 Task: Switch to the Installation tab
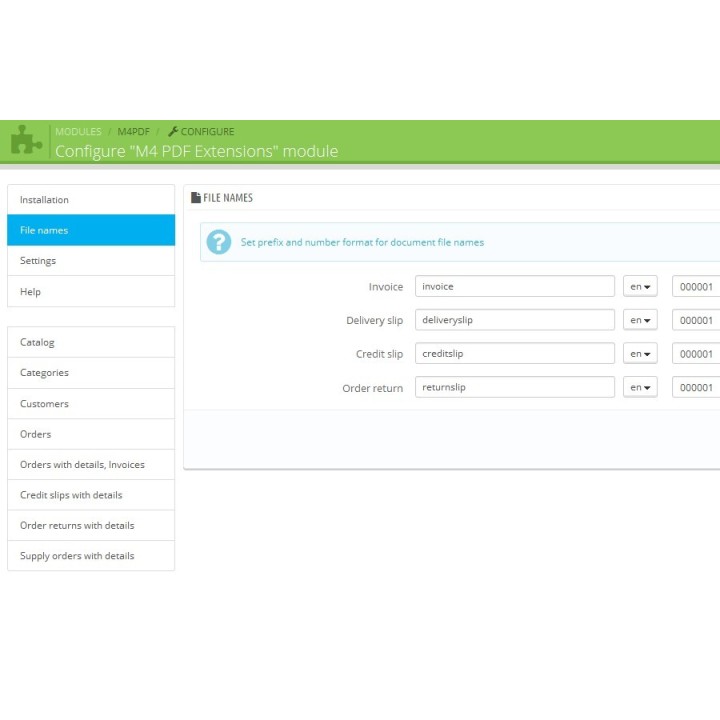coord(91,200)
